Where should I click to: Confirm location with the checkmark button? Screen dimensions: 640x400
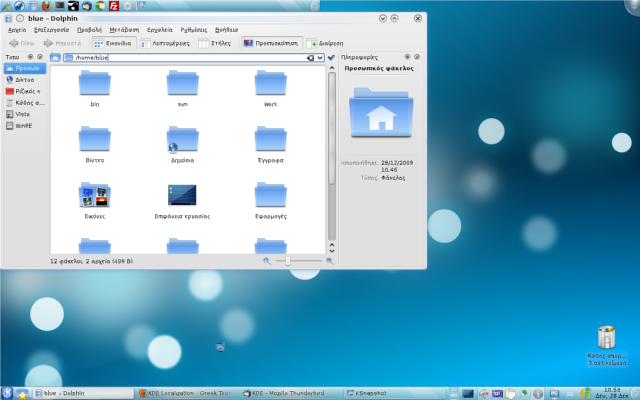(331, 58)
